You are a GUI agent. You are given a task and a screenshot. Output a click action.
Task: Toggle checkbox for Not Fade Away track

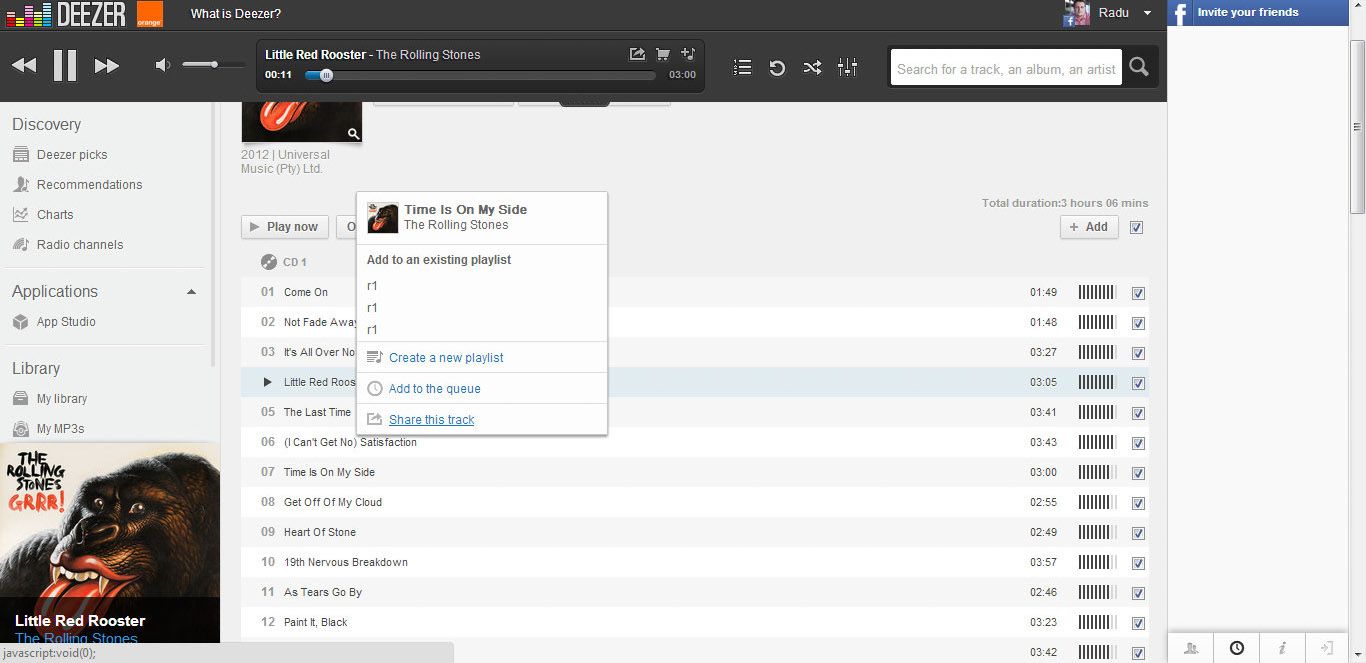click(x=1138, y=323)
